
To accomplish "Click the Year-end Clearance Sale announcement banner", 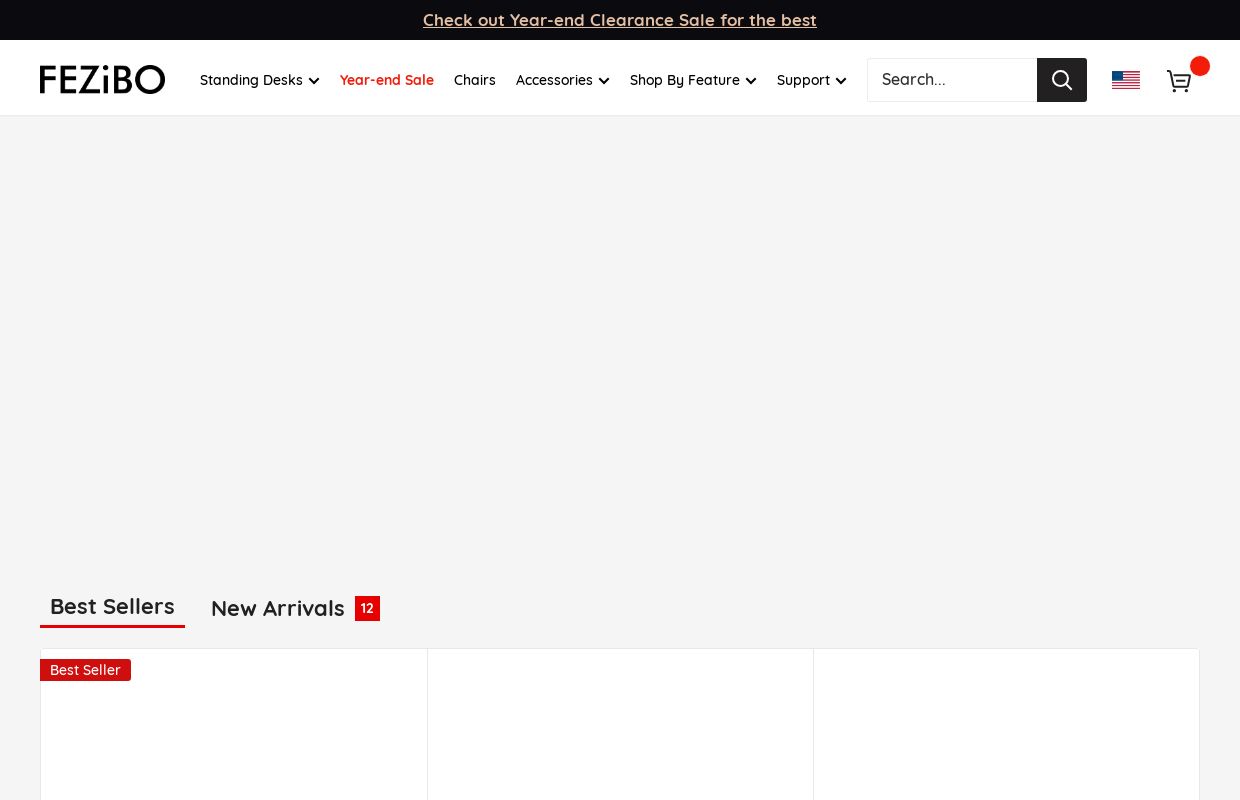I will coord(619,20).
